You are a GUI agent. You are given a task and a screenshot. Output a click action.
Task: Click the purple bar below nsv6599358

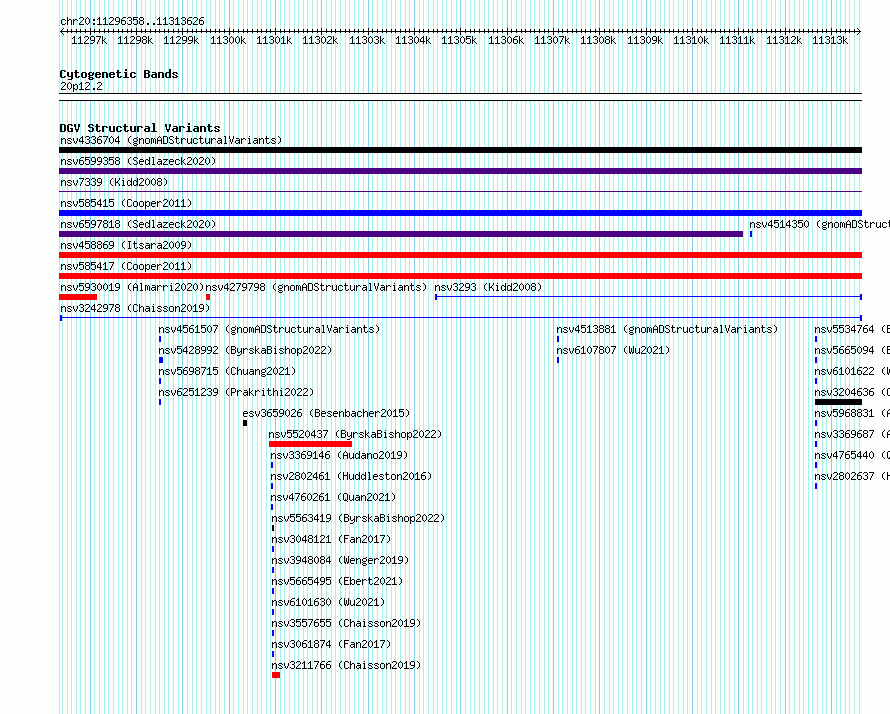[460, 171]
